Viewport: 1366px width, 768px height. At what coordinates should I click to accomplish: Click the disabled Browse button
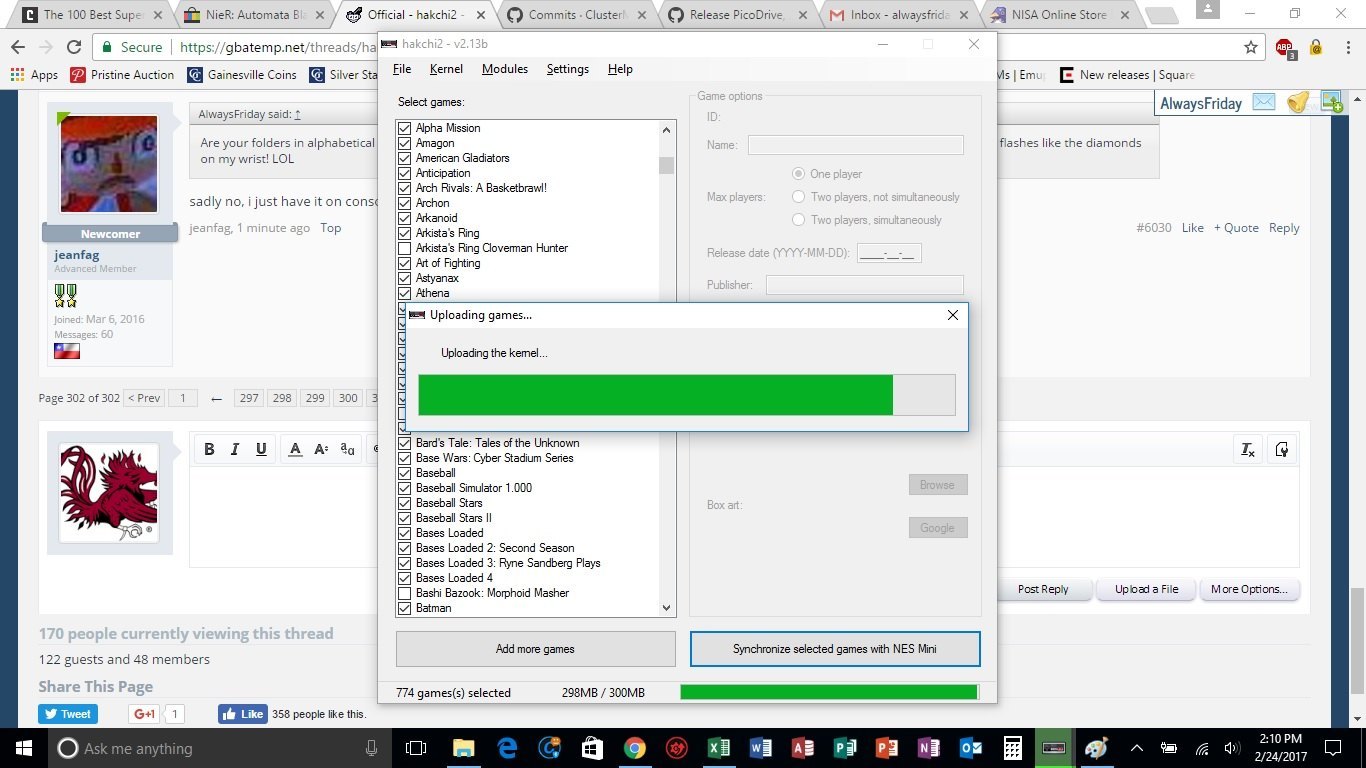(937, 485)
